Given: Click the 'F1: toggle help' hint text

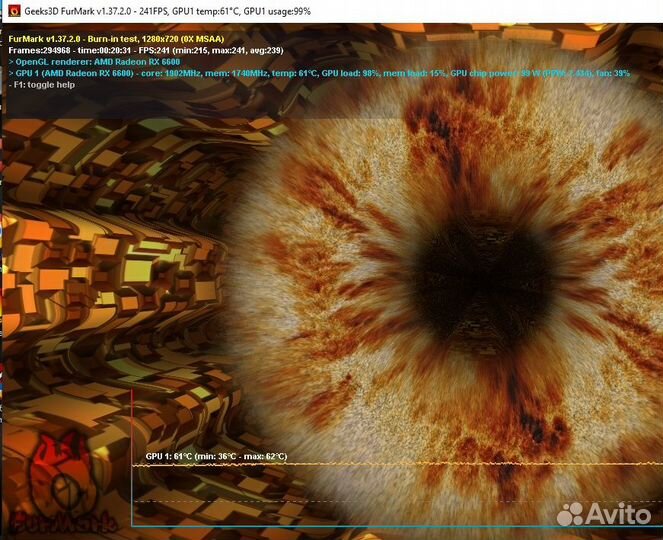Looking at the screenshot, I should [x=42, y=85].
